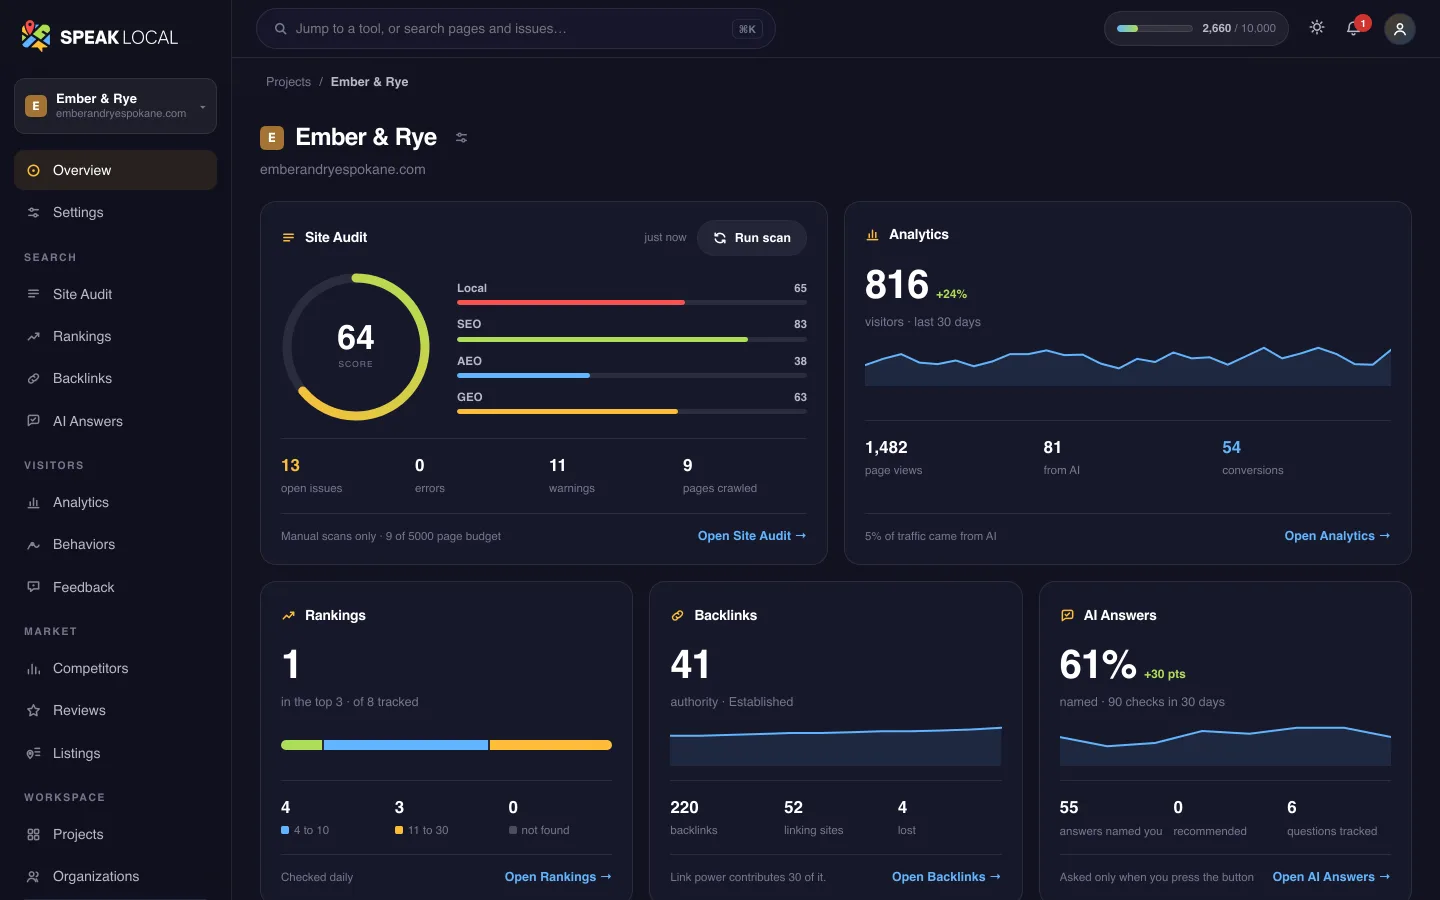Expand the Ember & Rye project switcher
The width and height of the screenshot is (1440, 900).
pos(115,106)
